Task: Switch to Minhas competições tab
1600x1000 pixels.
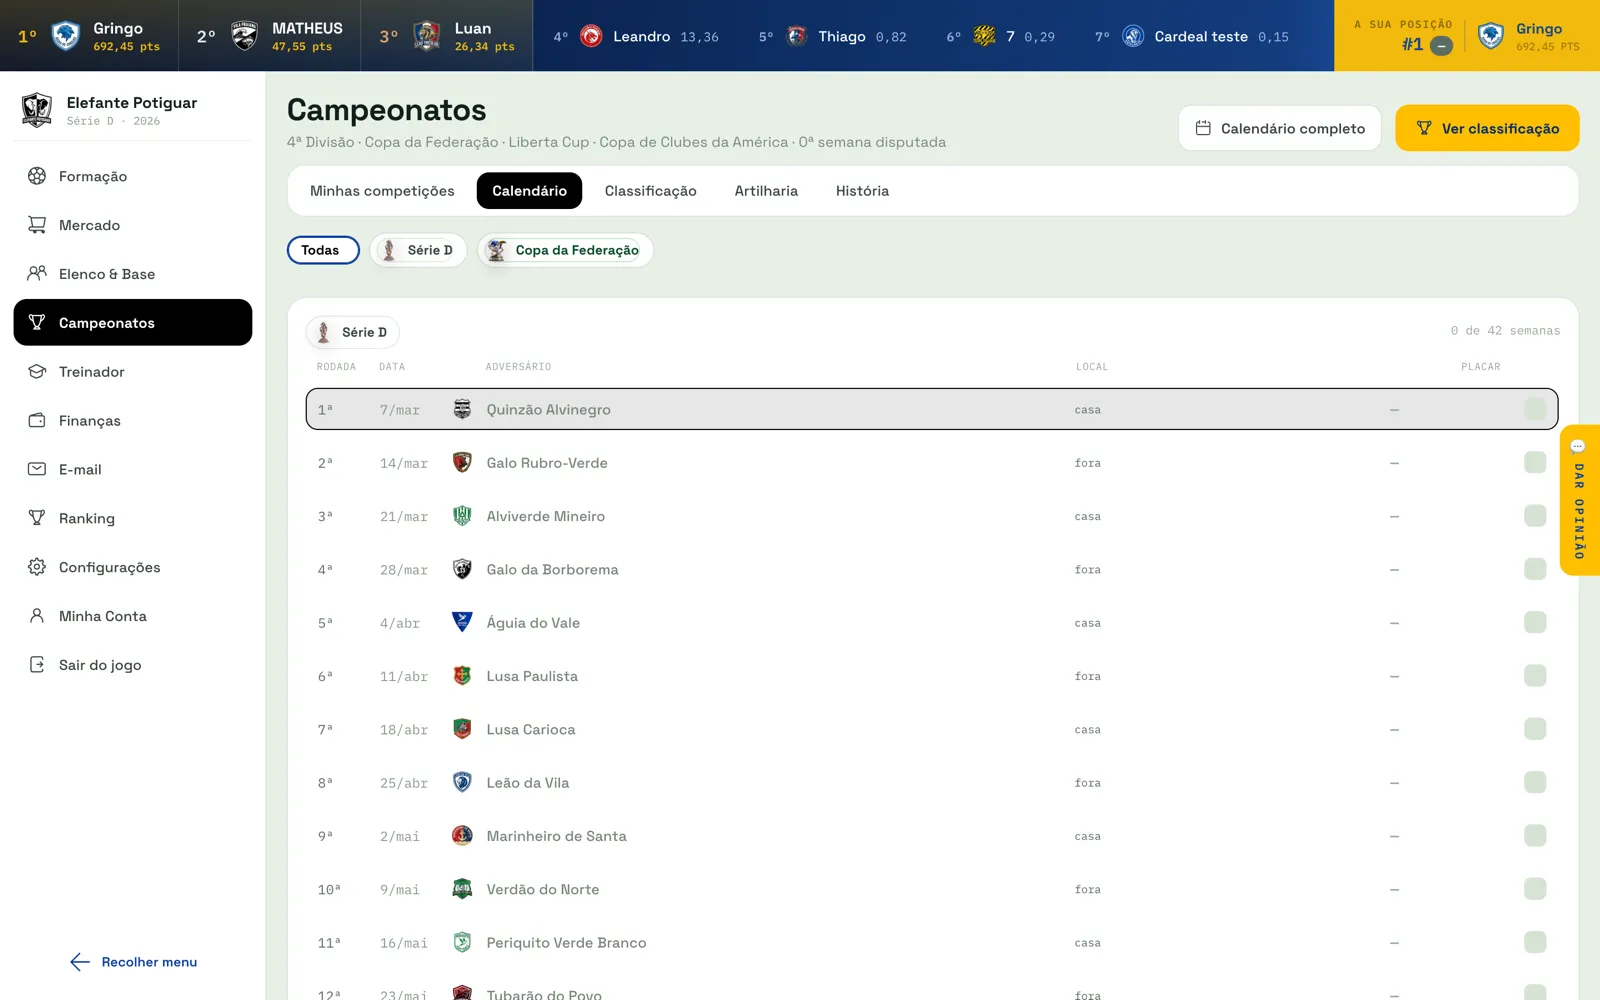Action: pyautogui.click(x=382, y=191)
